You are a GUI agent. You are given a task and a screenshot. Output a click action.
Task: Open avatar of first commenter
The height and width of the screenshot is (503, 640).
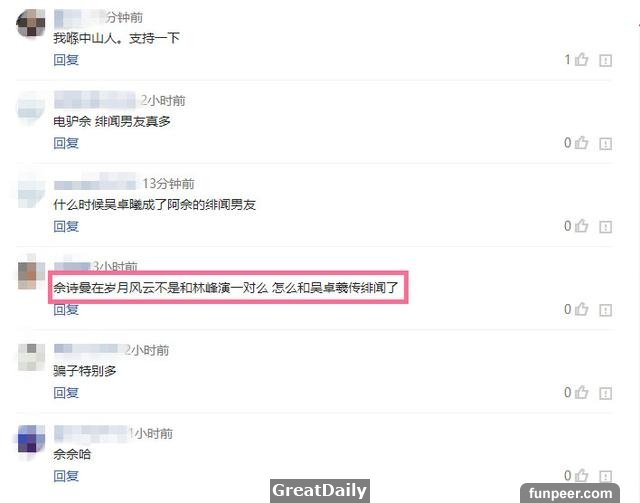point(31,23)
